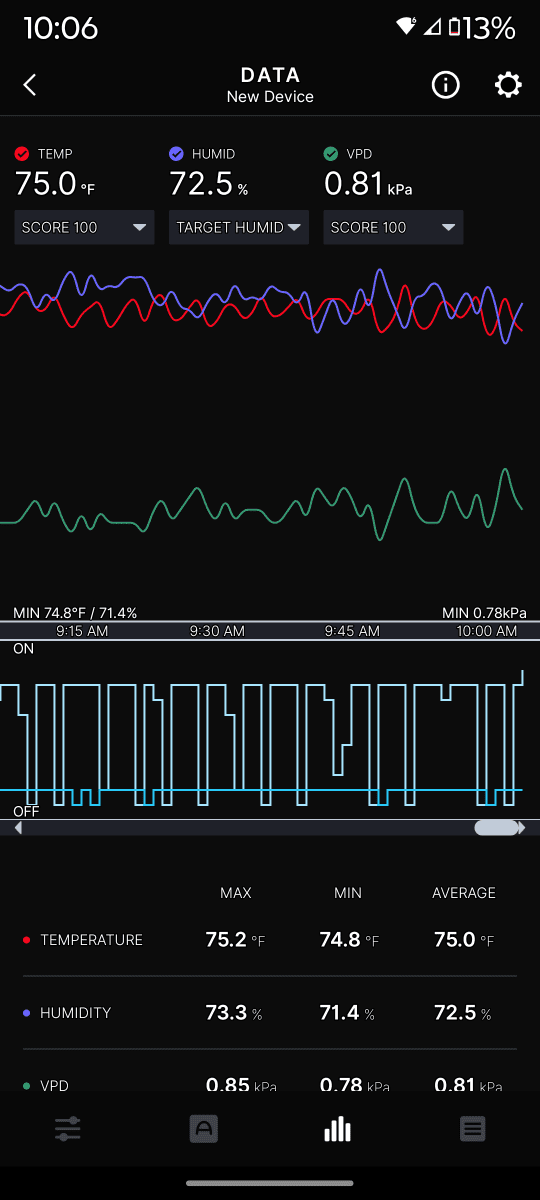
Task: Tap humidity max value 73.3 %
Action: point(234,1013)
